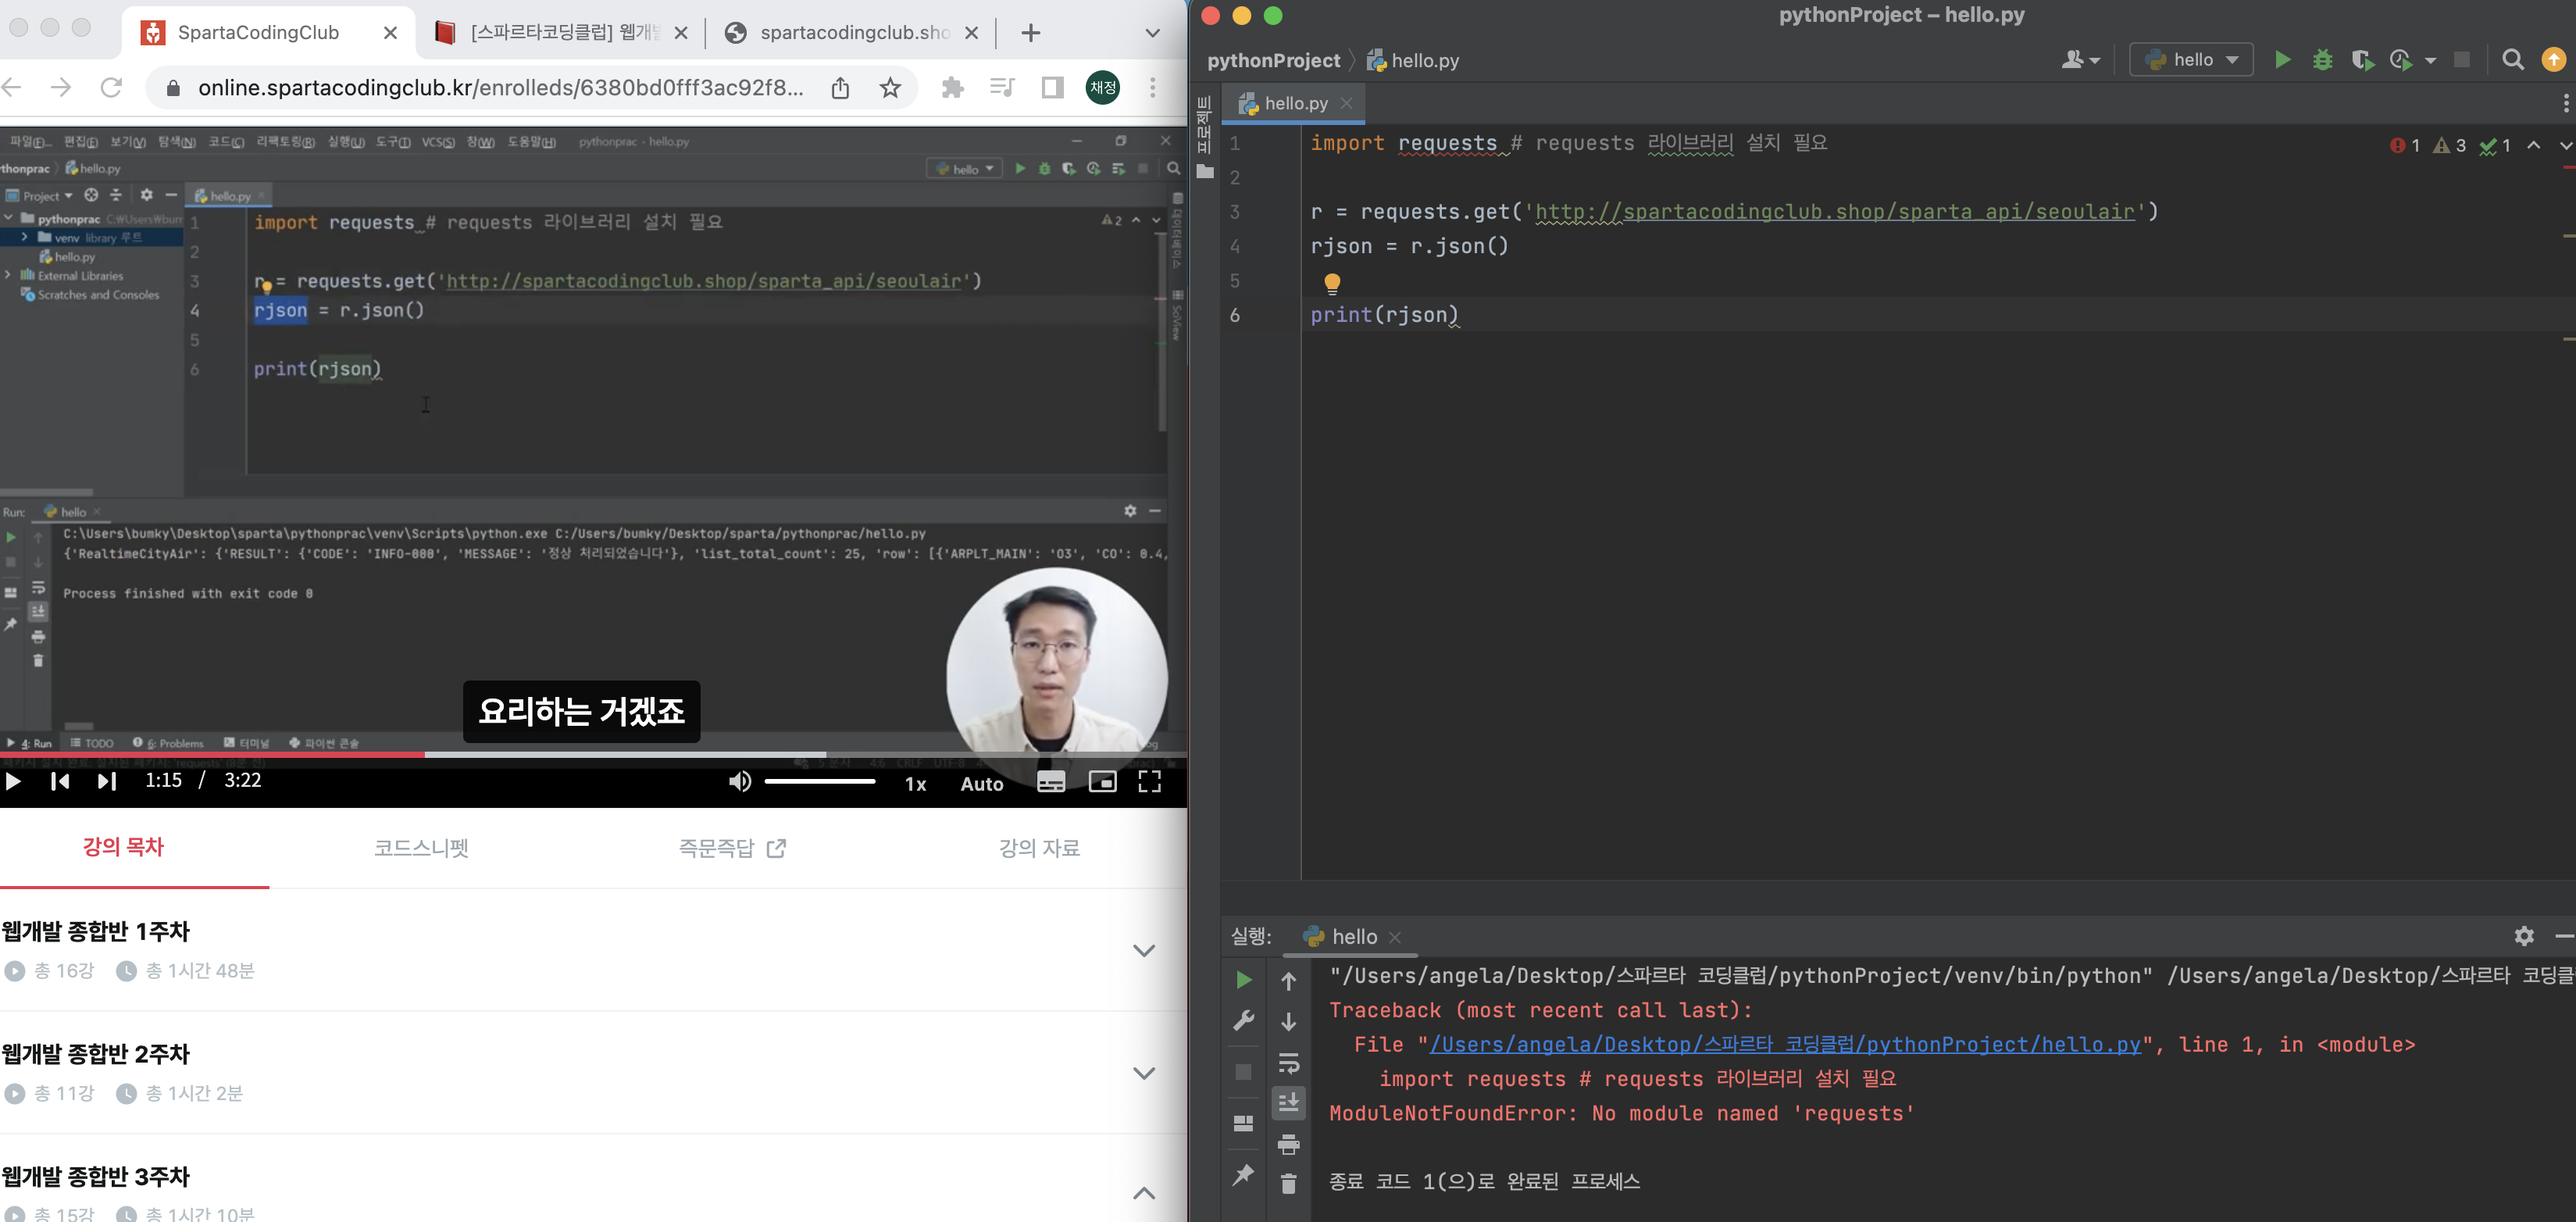
Task: Open the hello run configuration dropdown
Action: click(2191, 60)
